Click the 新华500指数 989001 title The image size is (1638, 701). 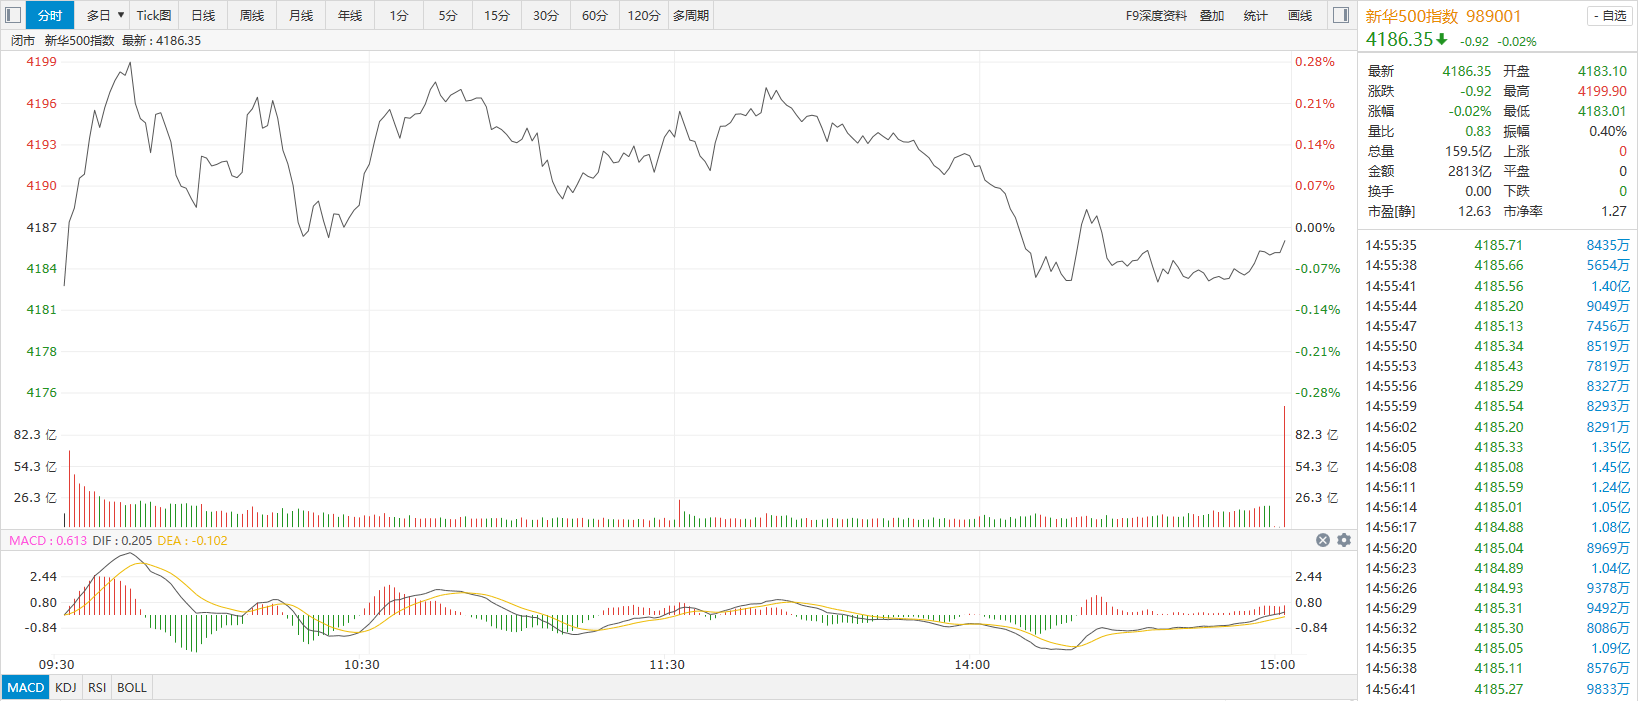[x=1443, y=16]
